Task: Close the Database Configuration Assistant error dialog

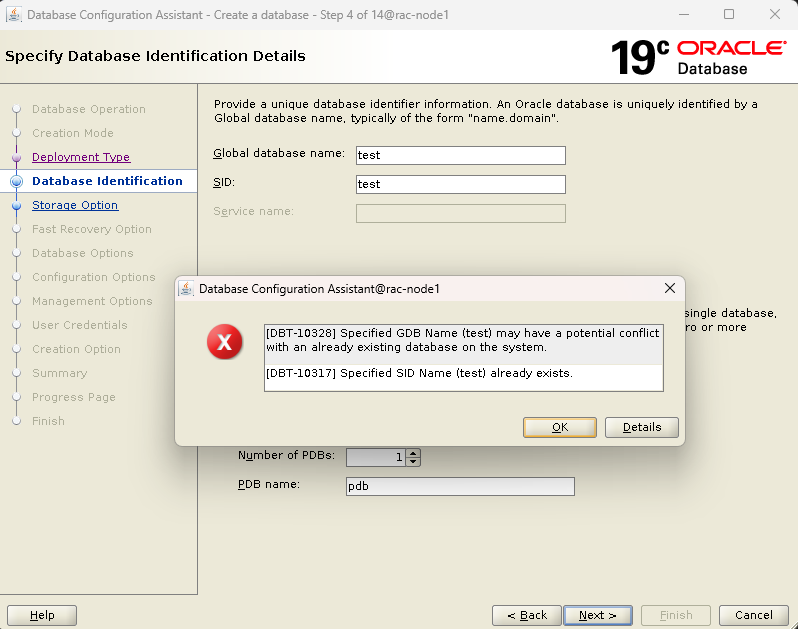Action: (670, 289)
